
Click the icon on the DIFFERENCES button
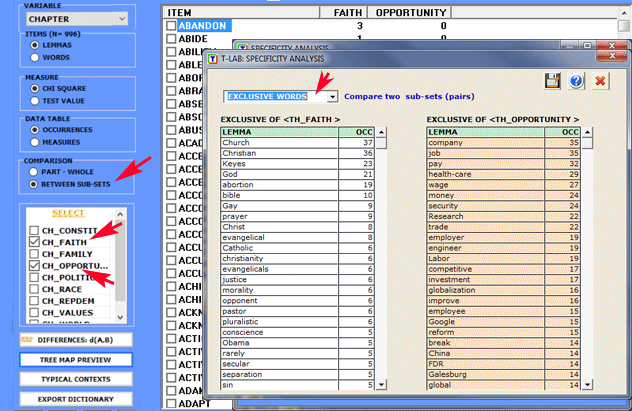point(27,340)
